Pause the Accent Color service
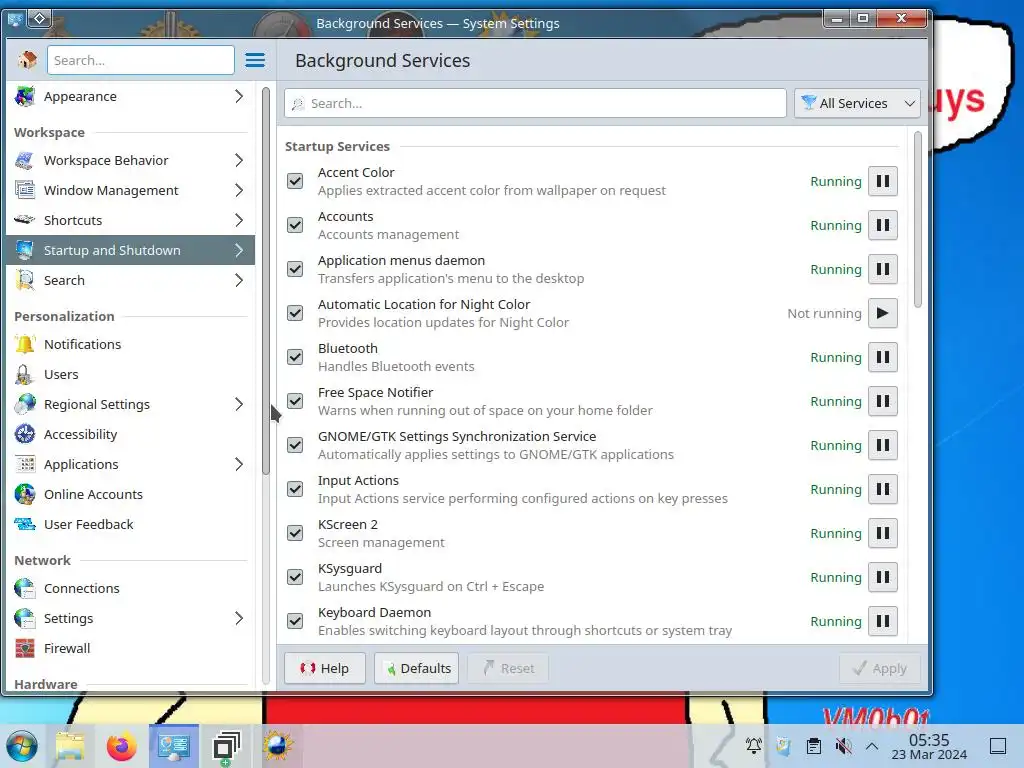The width and height of the screenshot is (1024, 768). pos(882,182)
